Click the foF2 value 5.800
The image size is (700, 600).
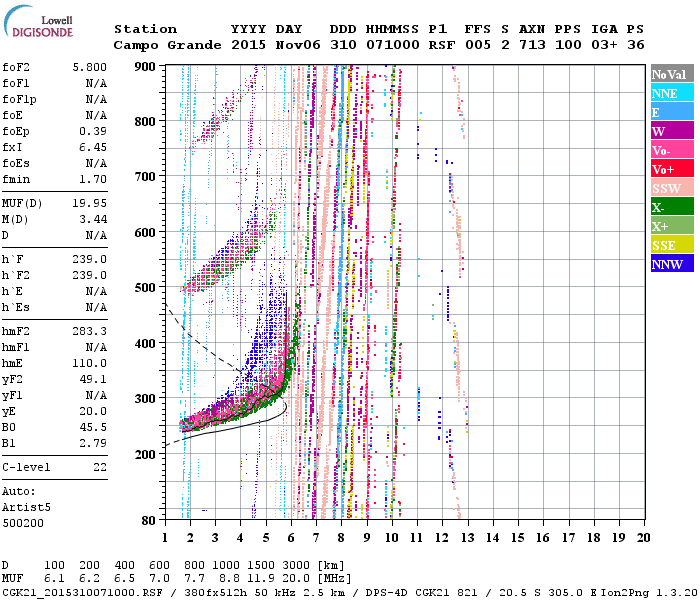coord(90,67)
